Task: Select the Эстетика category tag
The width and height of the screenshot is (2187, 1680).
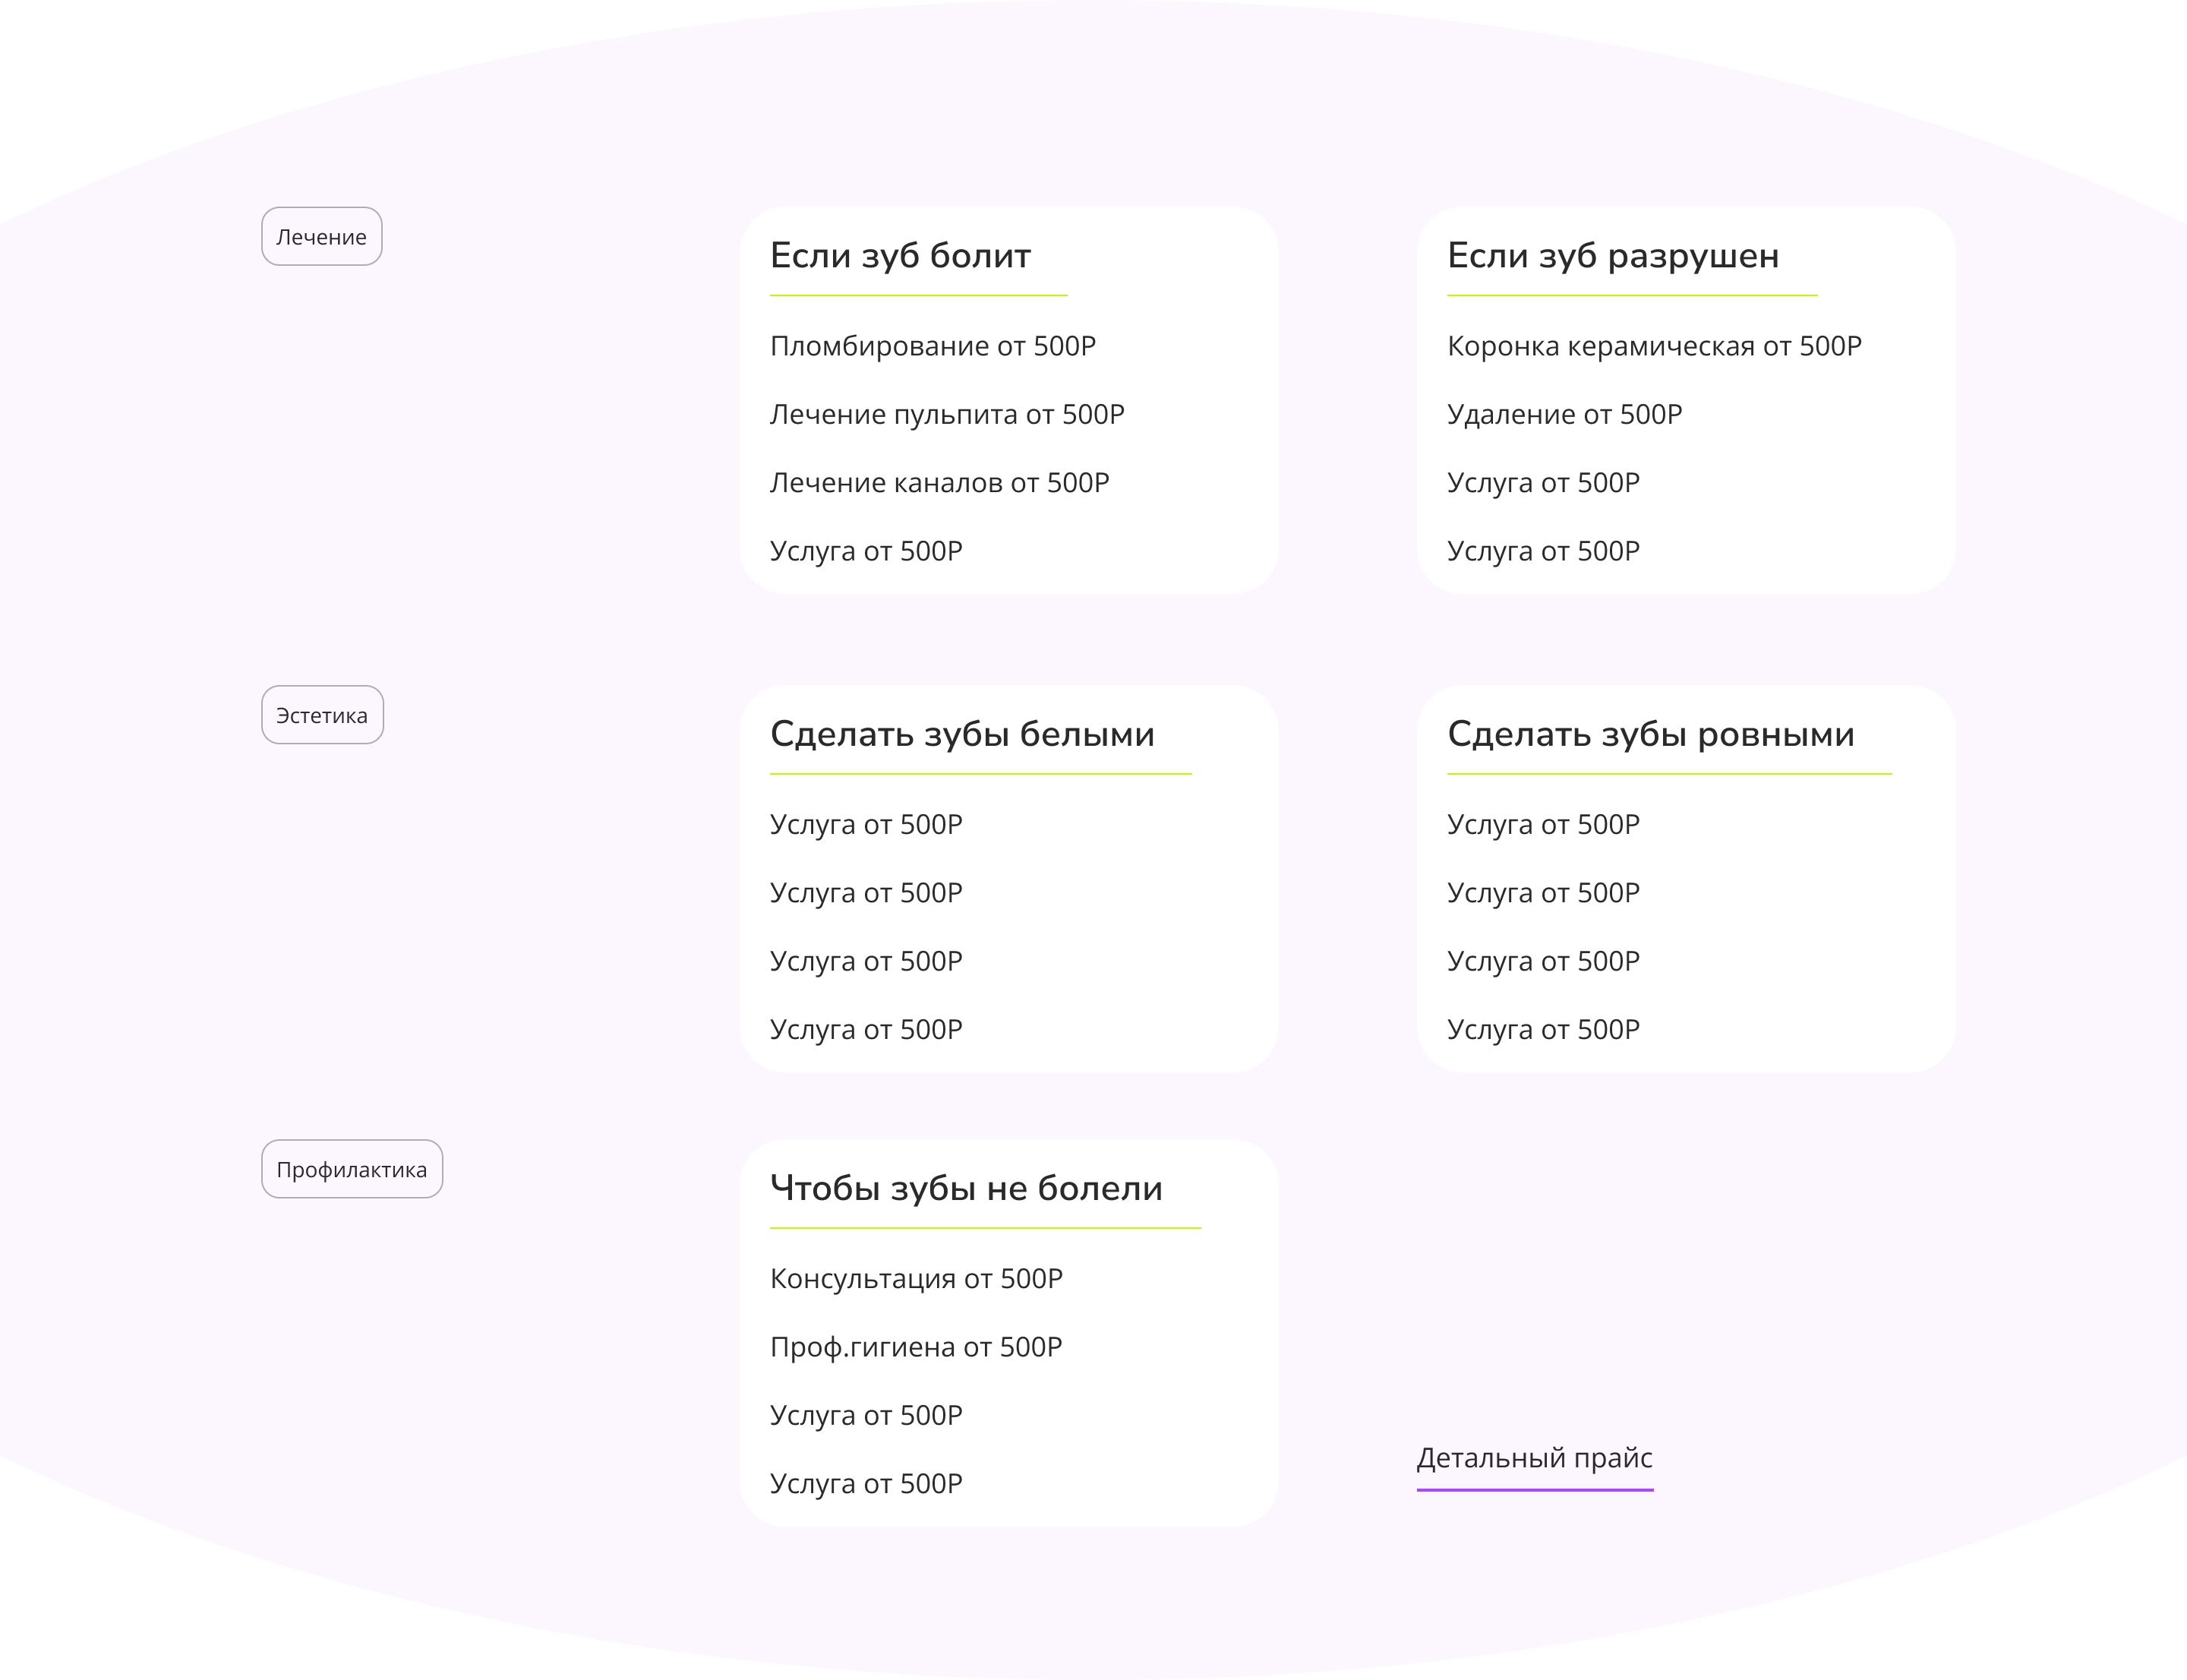Action: [322, 715]
